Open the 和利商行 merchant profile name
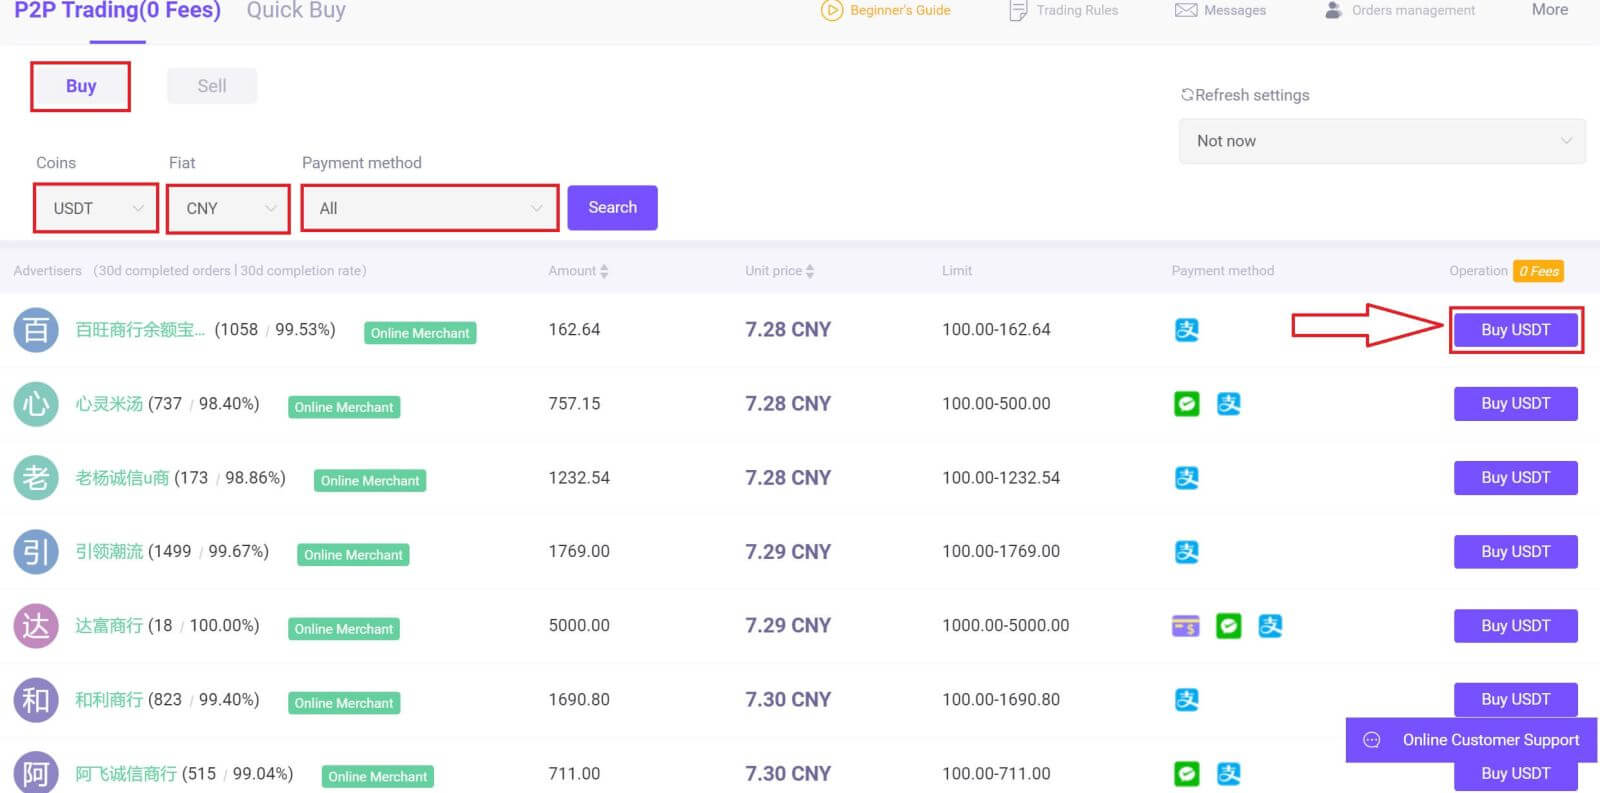Screen dimensions: 1600x793 pos(109,700)
